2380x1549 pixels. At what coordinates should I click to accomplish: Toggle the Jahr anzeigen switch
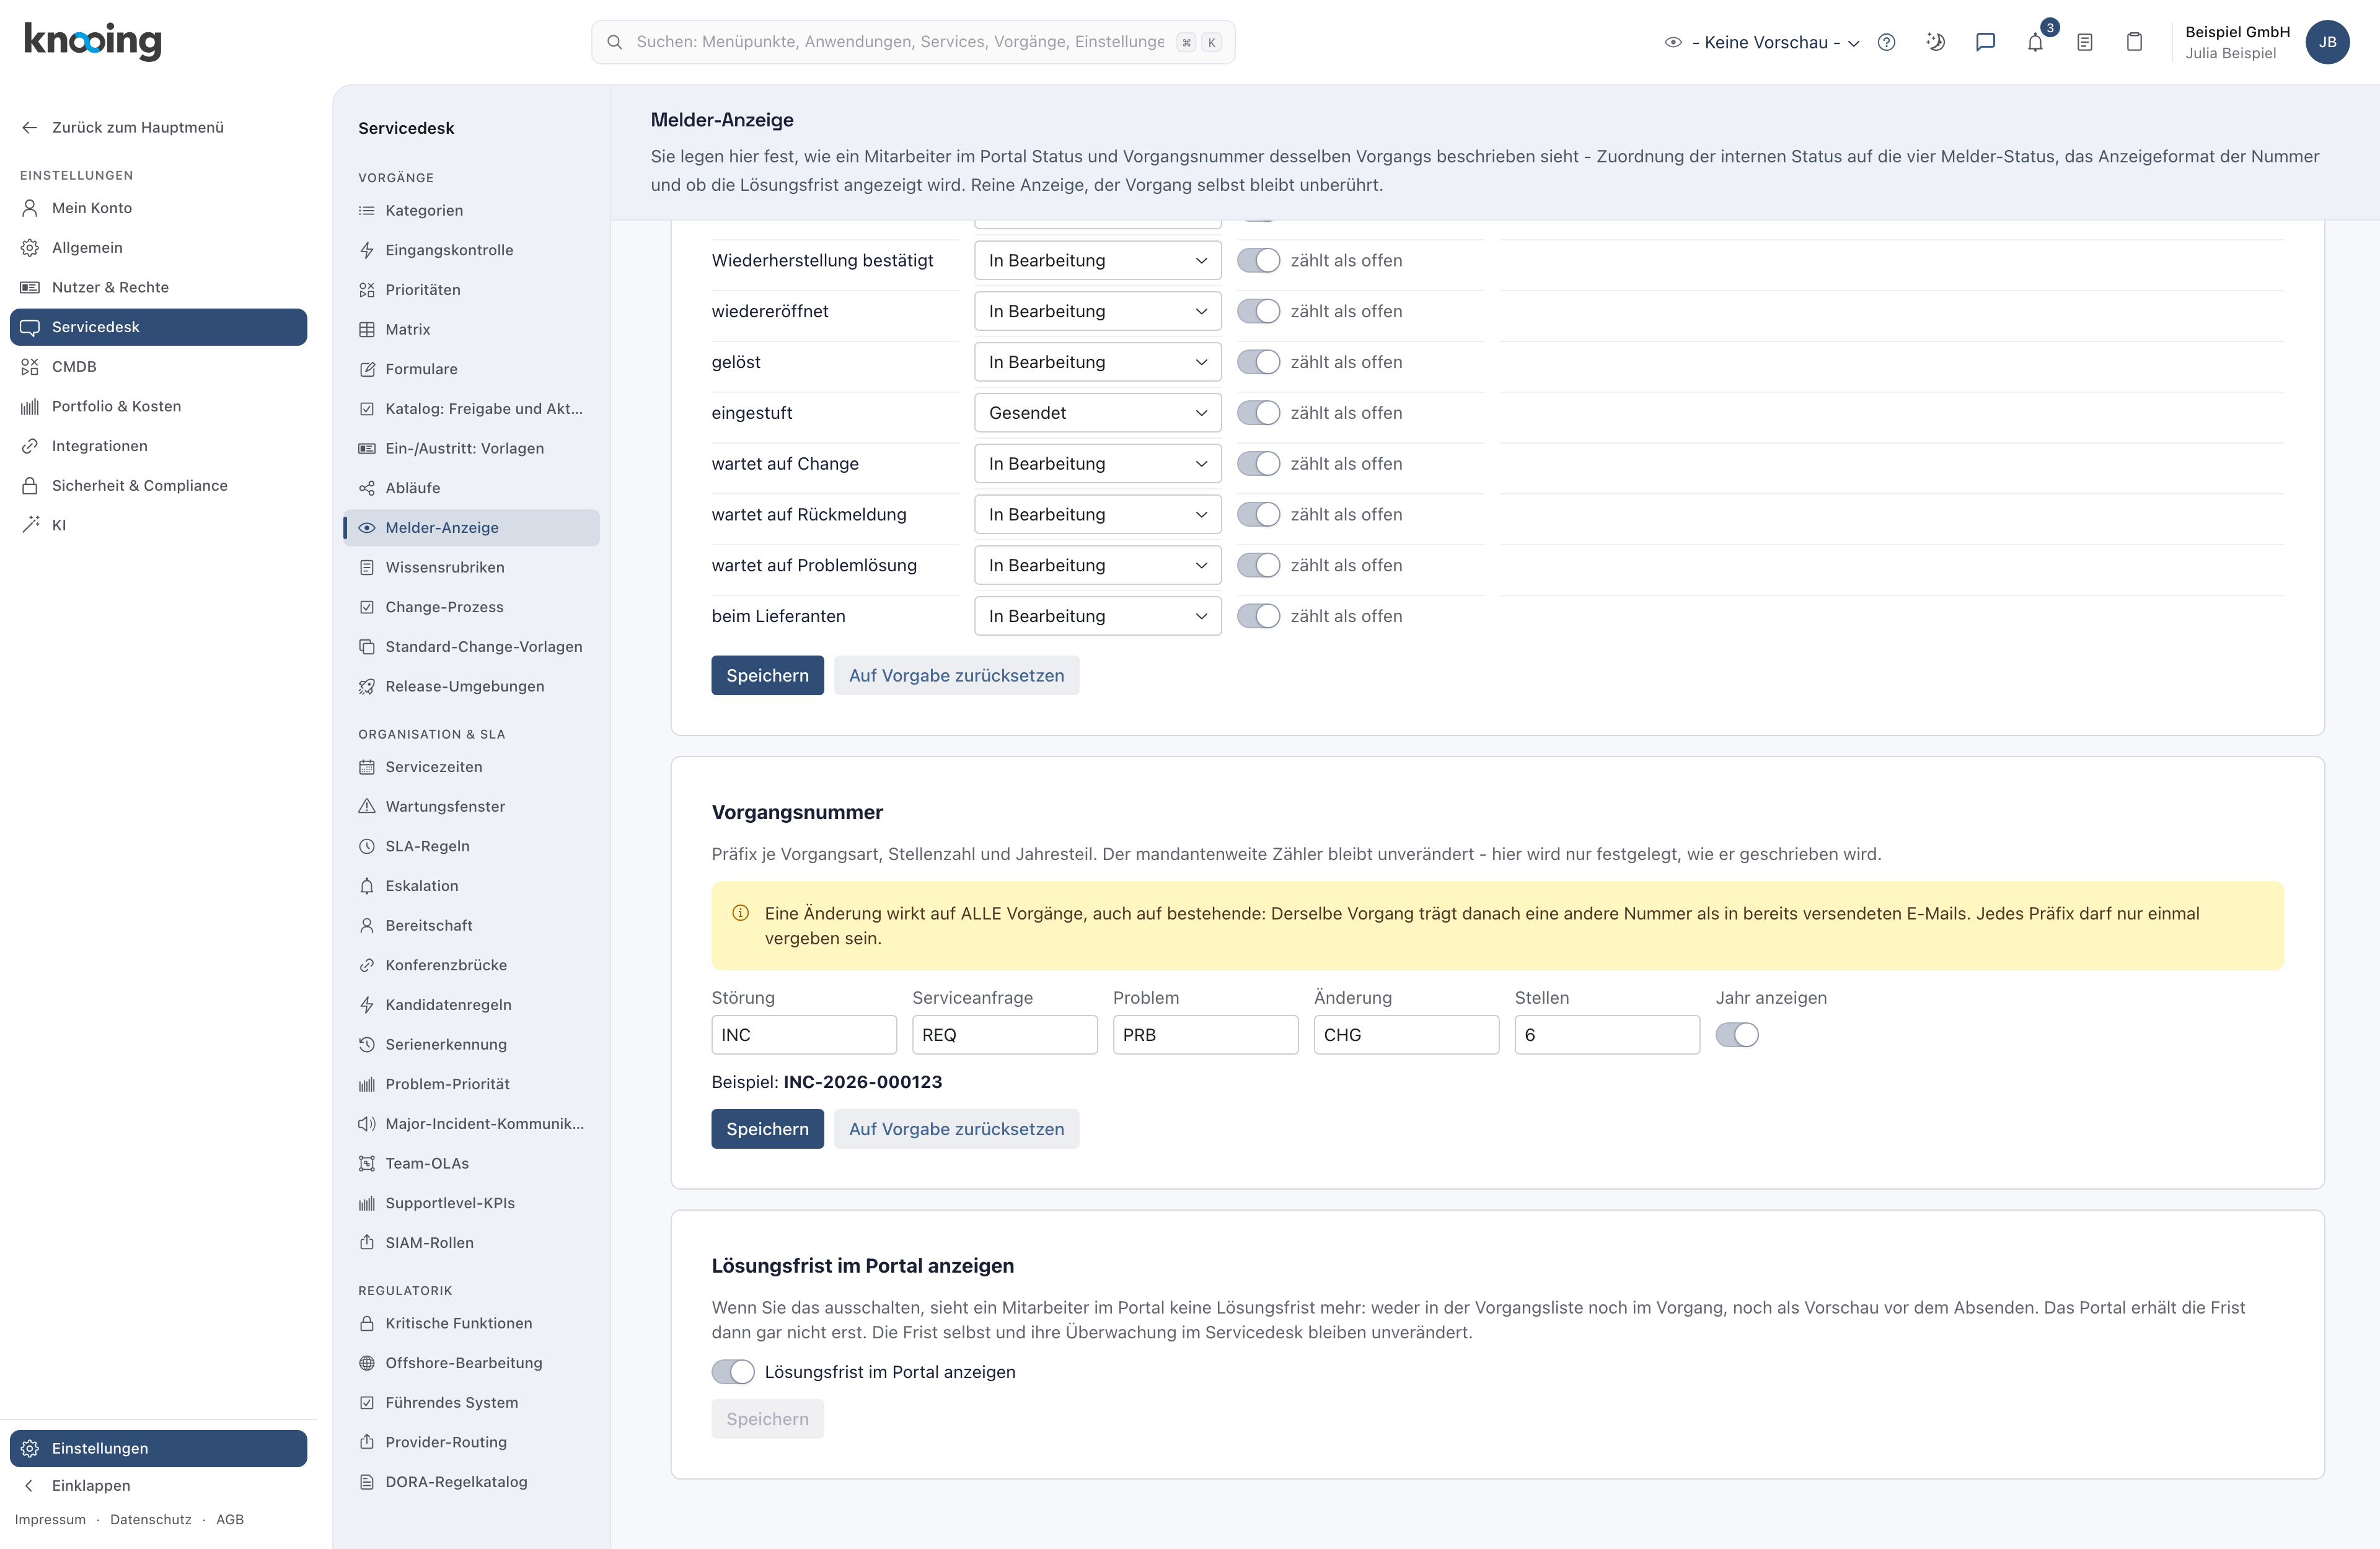coord(1737,1035)
